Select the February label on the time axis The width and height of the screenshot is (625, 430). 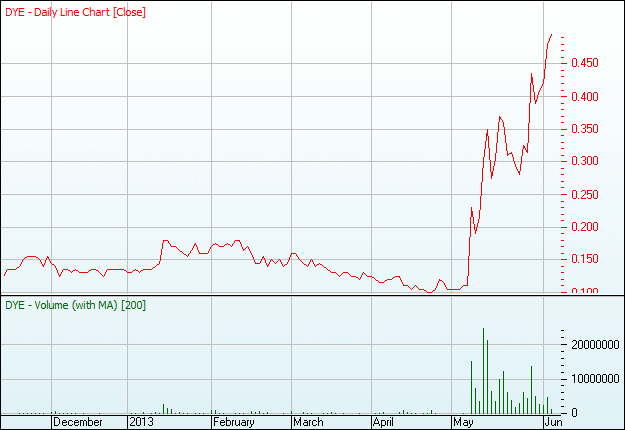[x=234, y=422]
